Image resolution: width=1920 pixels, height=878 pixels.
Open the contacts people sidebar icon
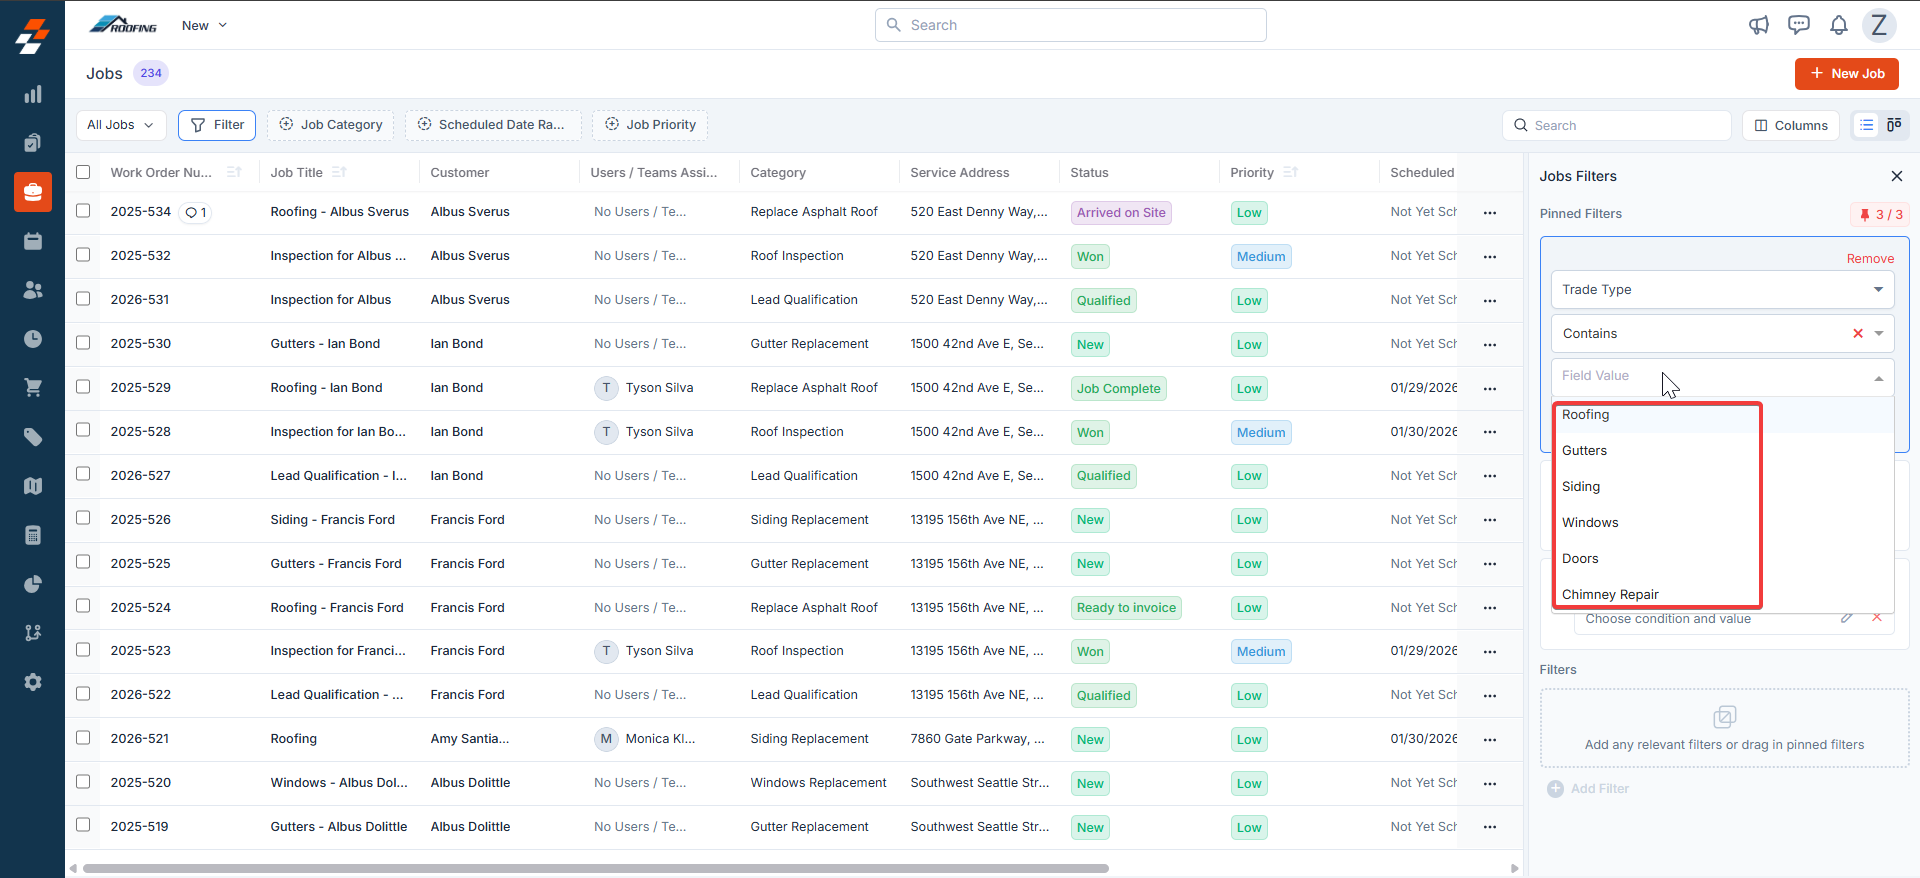coord(33,290)
